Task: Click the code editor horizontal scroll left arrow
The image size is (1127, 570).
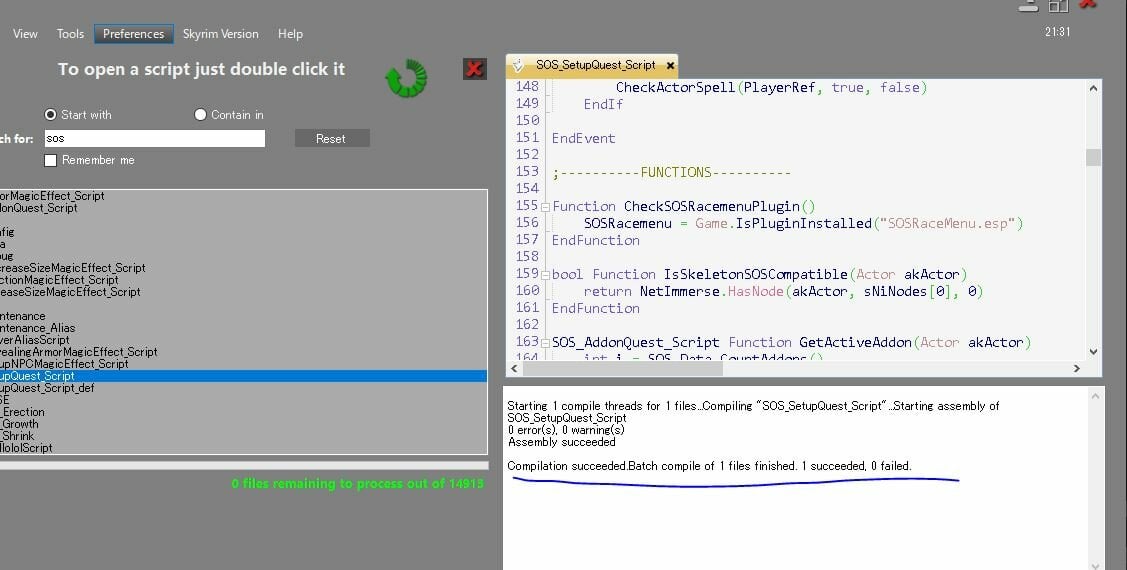Action: point(514,368)
